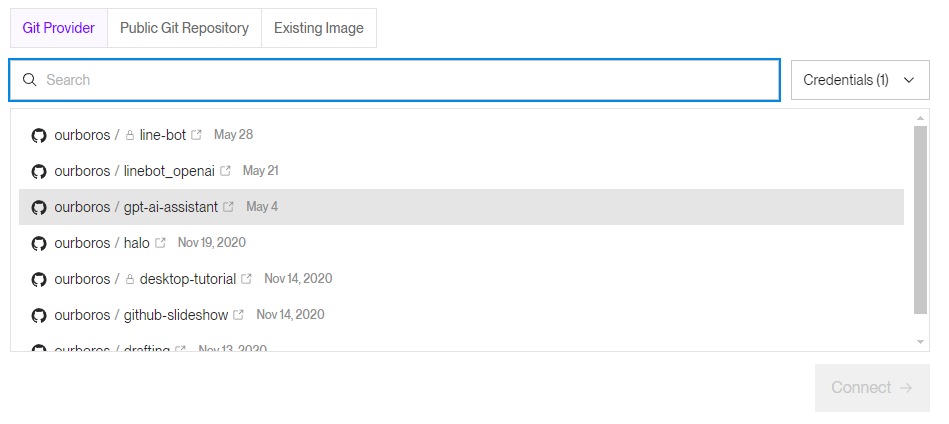Image resolution: width=949 pixels, height=424 pixels.
Task: Click scrollbar down arrow in repository list
Action: (920, 342)
